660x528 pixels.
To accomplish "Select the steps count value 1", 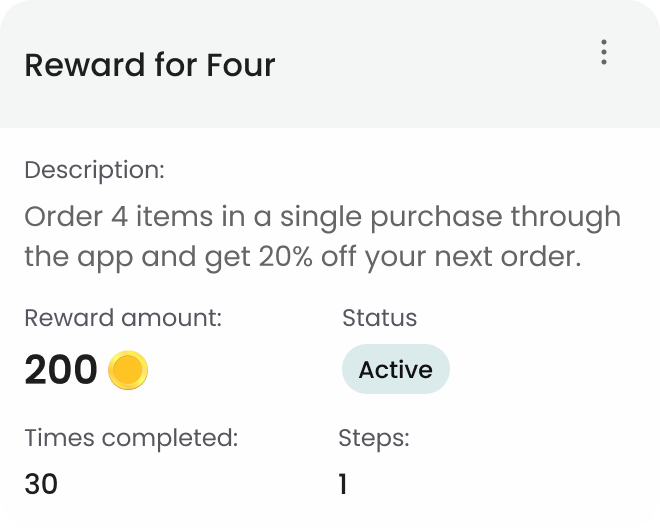I will click(343, 485).
